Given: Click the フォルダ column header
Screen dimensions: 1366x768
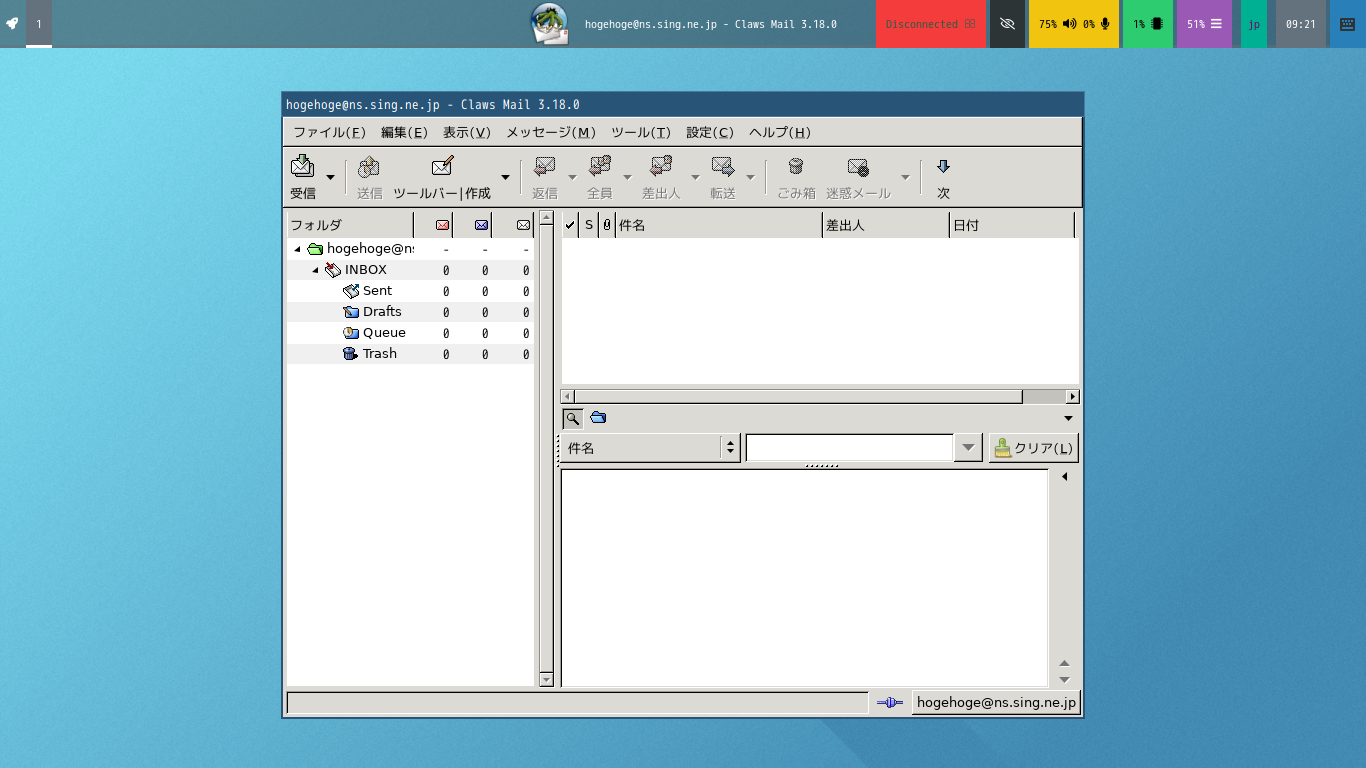Looking at the screenshot, I should click(x=350, y=225).
